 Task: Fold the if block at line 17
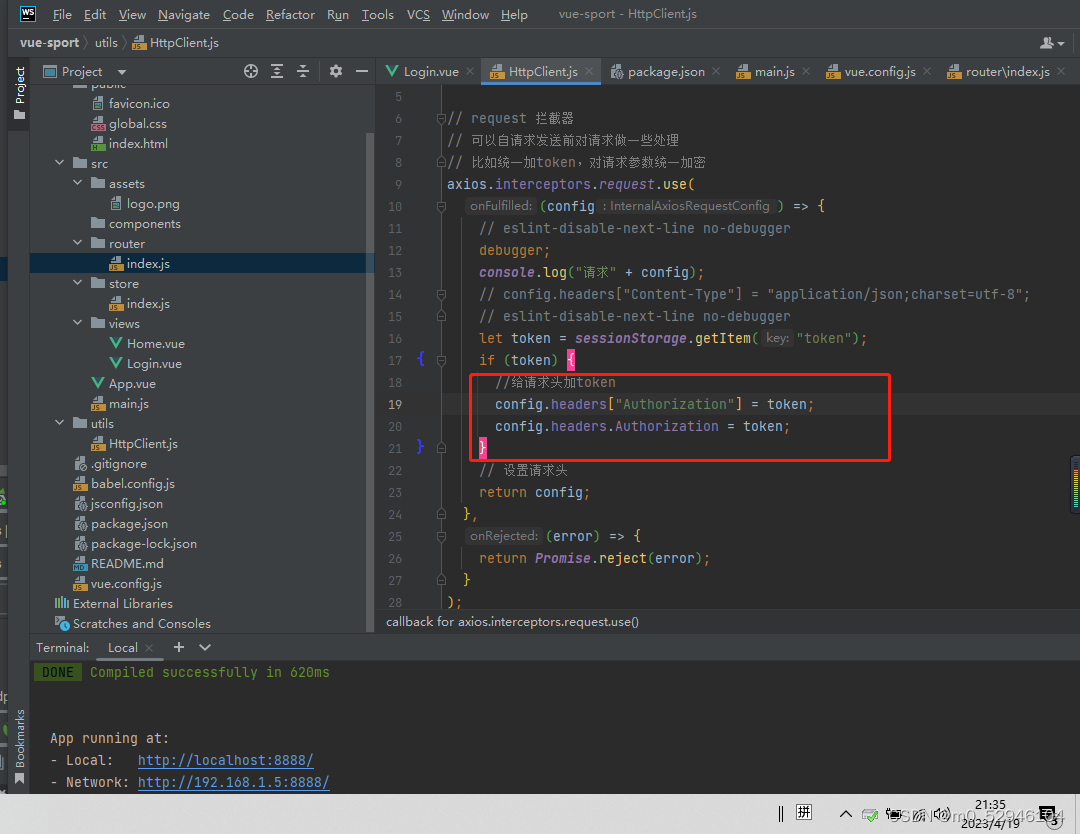point(442,360)
